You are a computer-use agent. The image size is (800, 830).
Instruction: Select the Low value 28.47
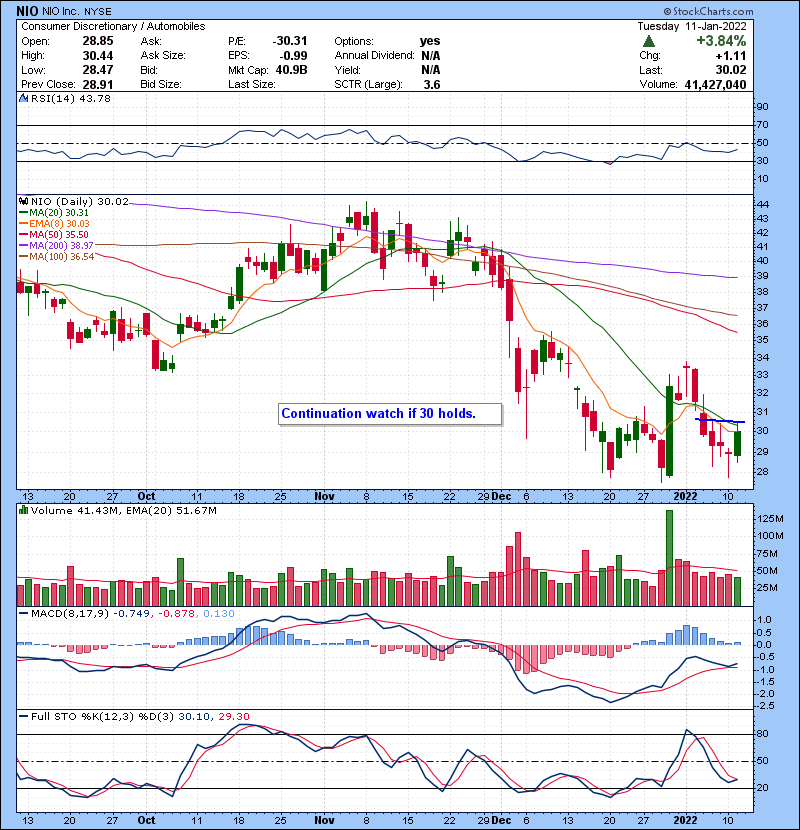[97, 70]
